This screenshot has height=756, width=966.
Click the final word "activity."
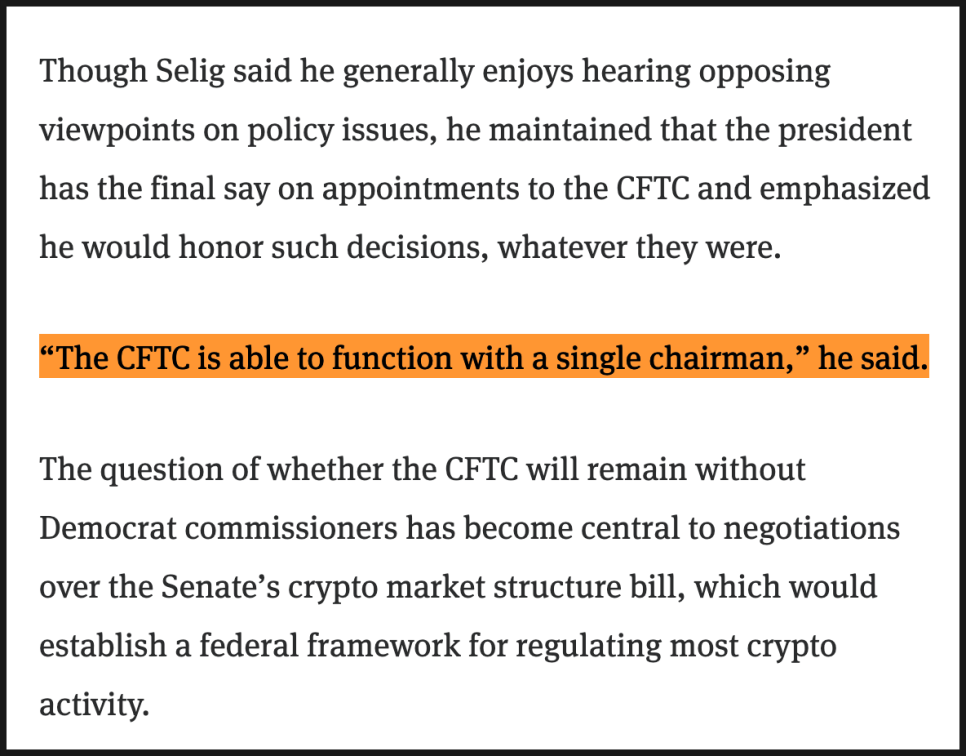coord(94,703)
